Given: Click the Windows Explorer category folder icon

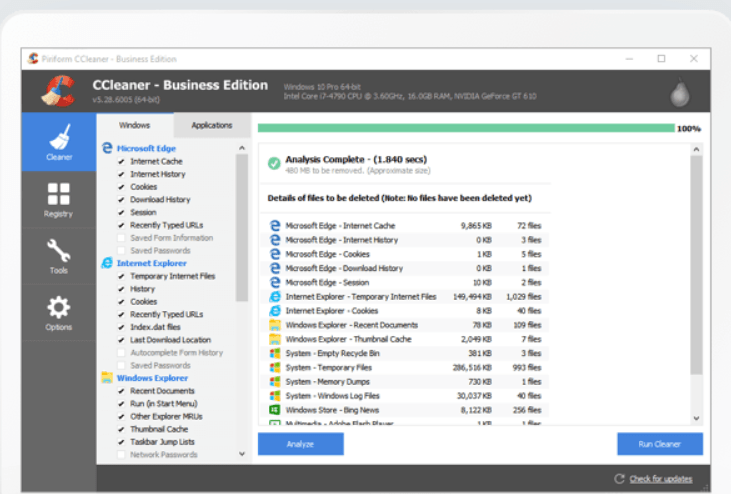Looking at the screenshot, I should point(107,378).
